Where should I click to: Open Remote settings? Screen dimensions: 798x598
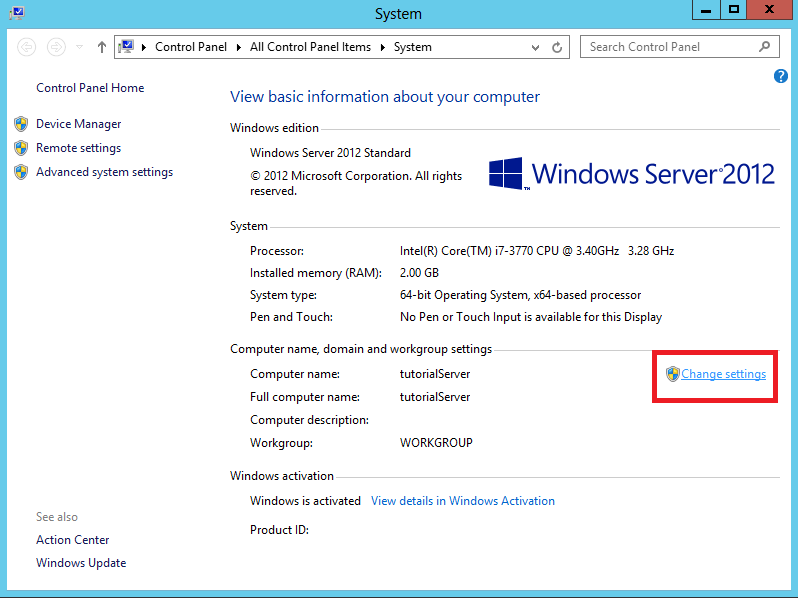tap(78, 148)
